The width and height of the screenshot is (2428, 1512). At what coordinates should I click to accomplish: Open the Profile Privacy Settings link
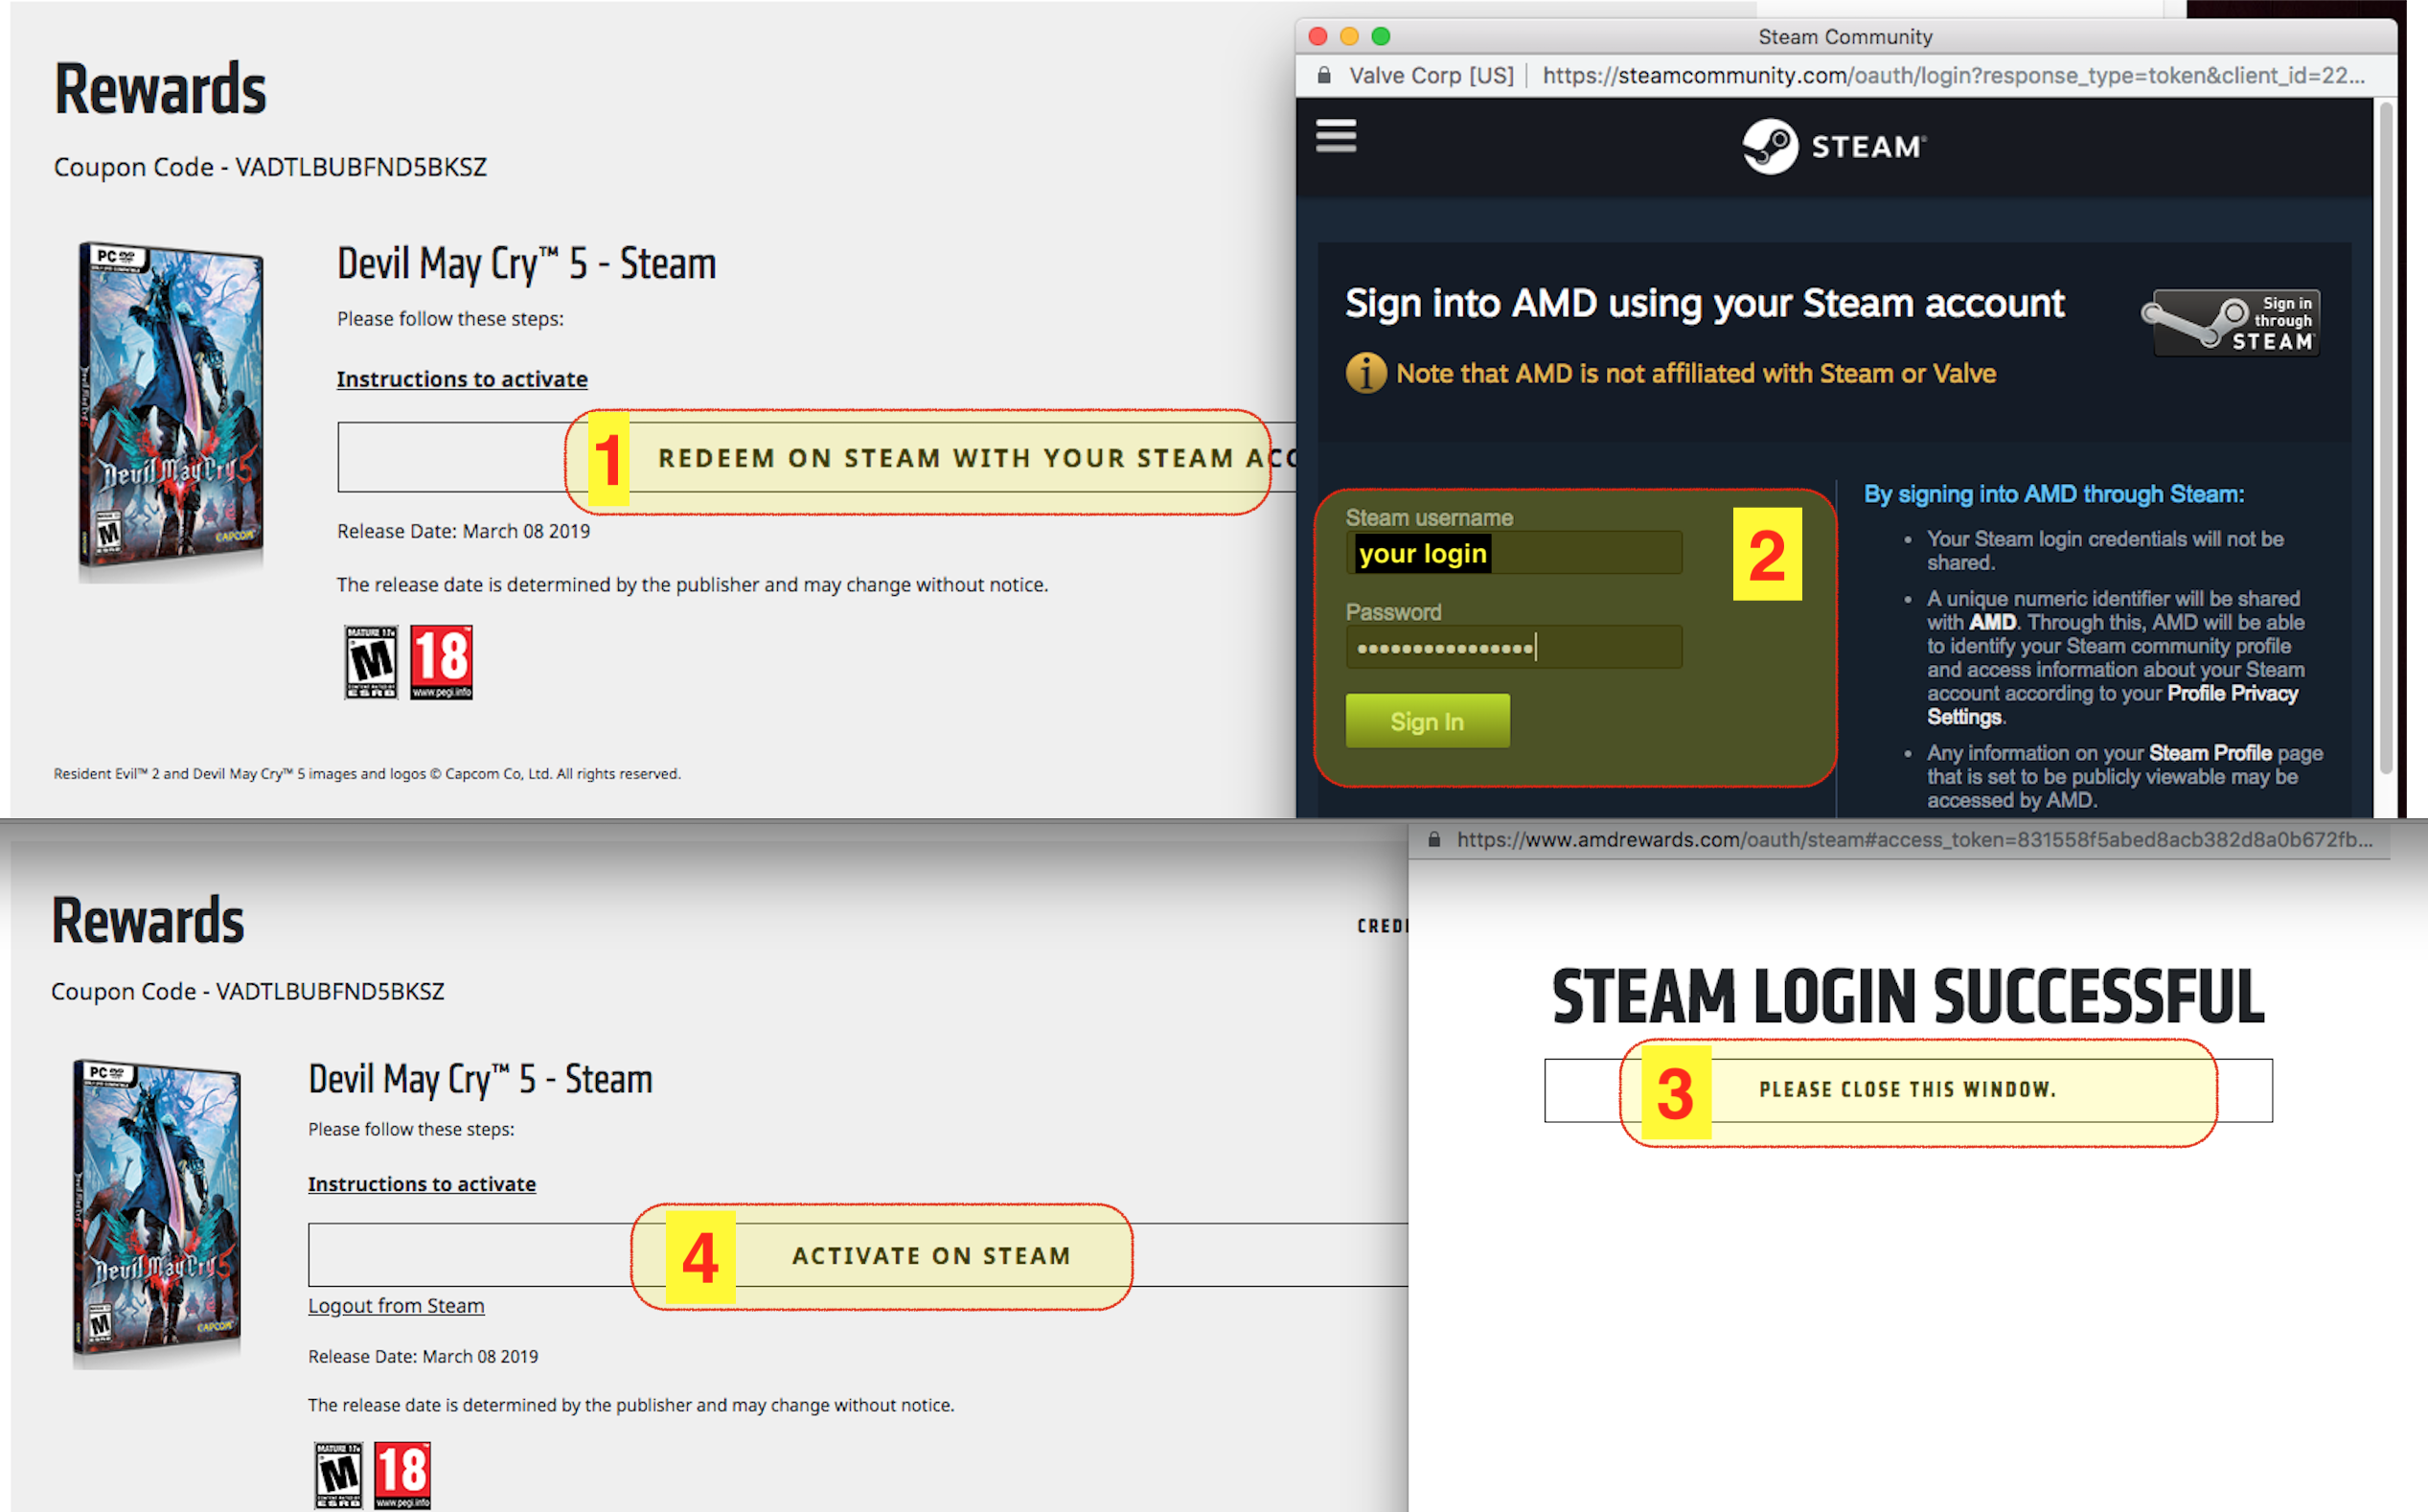click(x=2231, y=694)
